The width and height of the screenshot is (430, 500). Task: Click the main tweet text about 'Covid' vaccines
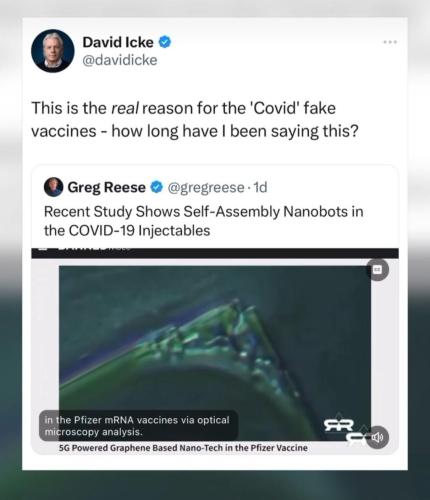click(195, 119)
